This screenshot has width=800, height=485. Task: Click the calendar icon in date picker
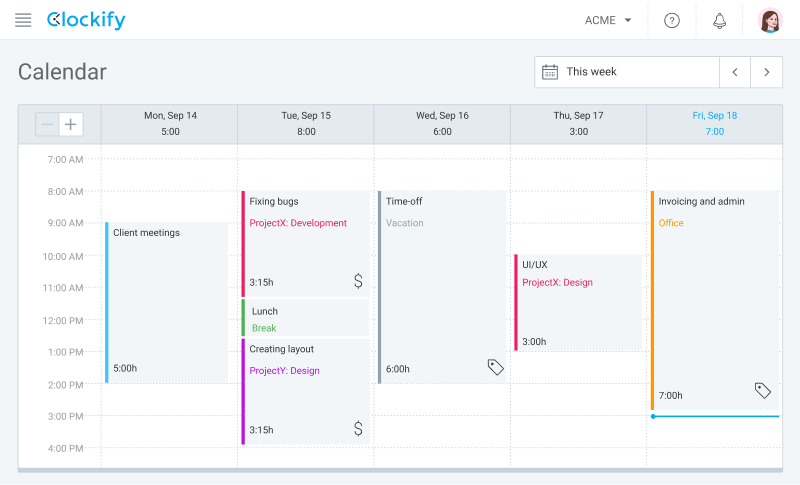point(550,72)
